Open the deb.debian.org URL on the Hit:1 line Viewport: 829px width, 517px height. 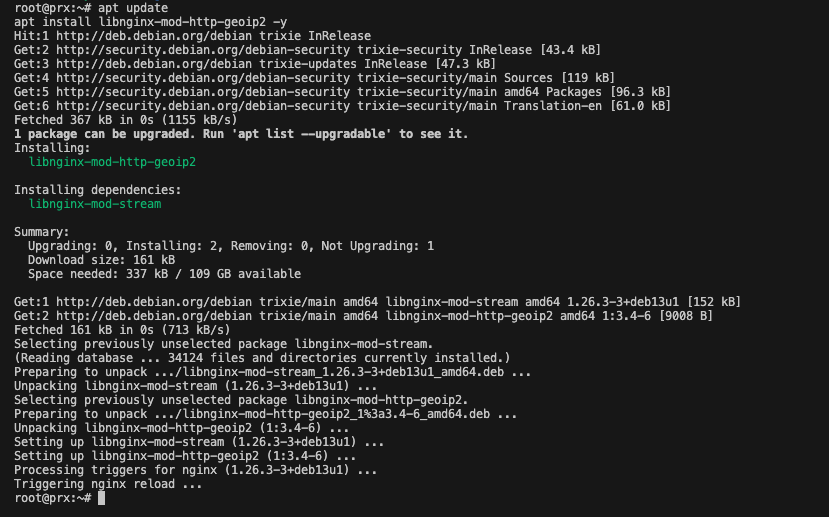pyautogui.click(x=133, y=36)
